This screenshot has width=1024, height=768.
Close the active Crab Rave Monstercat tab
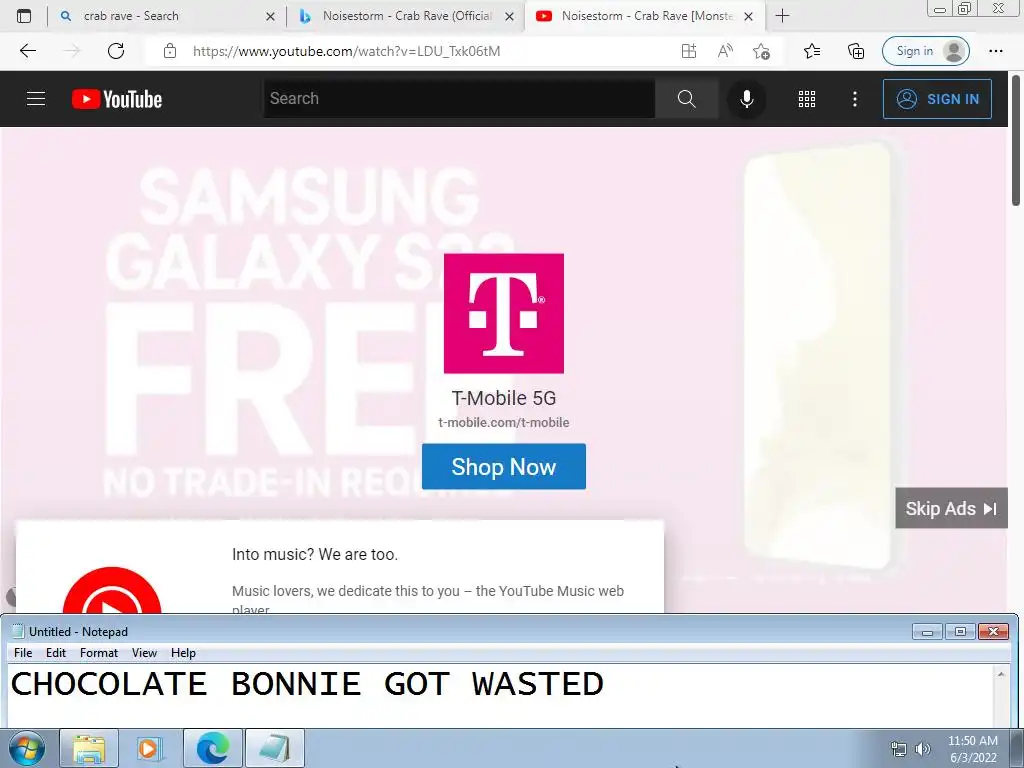tap(748, 16)
